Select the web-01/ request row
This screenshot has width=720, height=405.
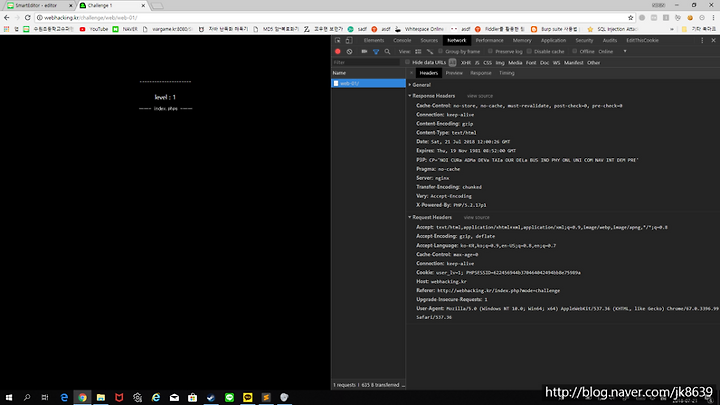(368, 83)
